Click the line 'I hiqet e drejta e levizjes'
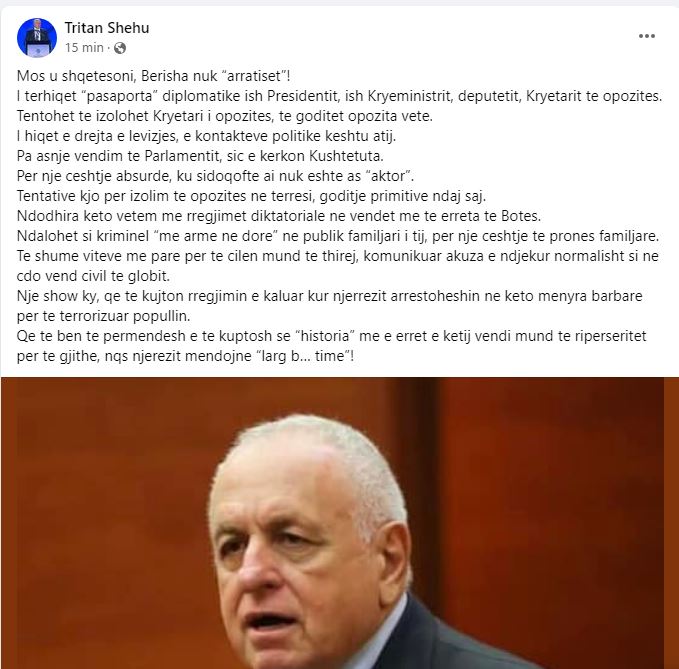 (207, 136)
